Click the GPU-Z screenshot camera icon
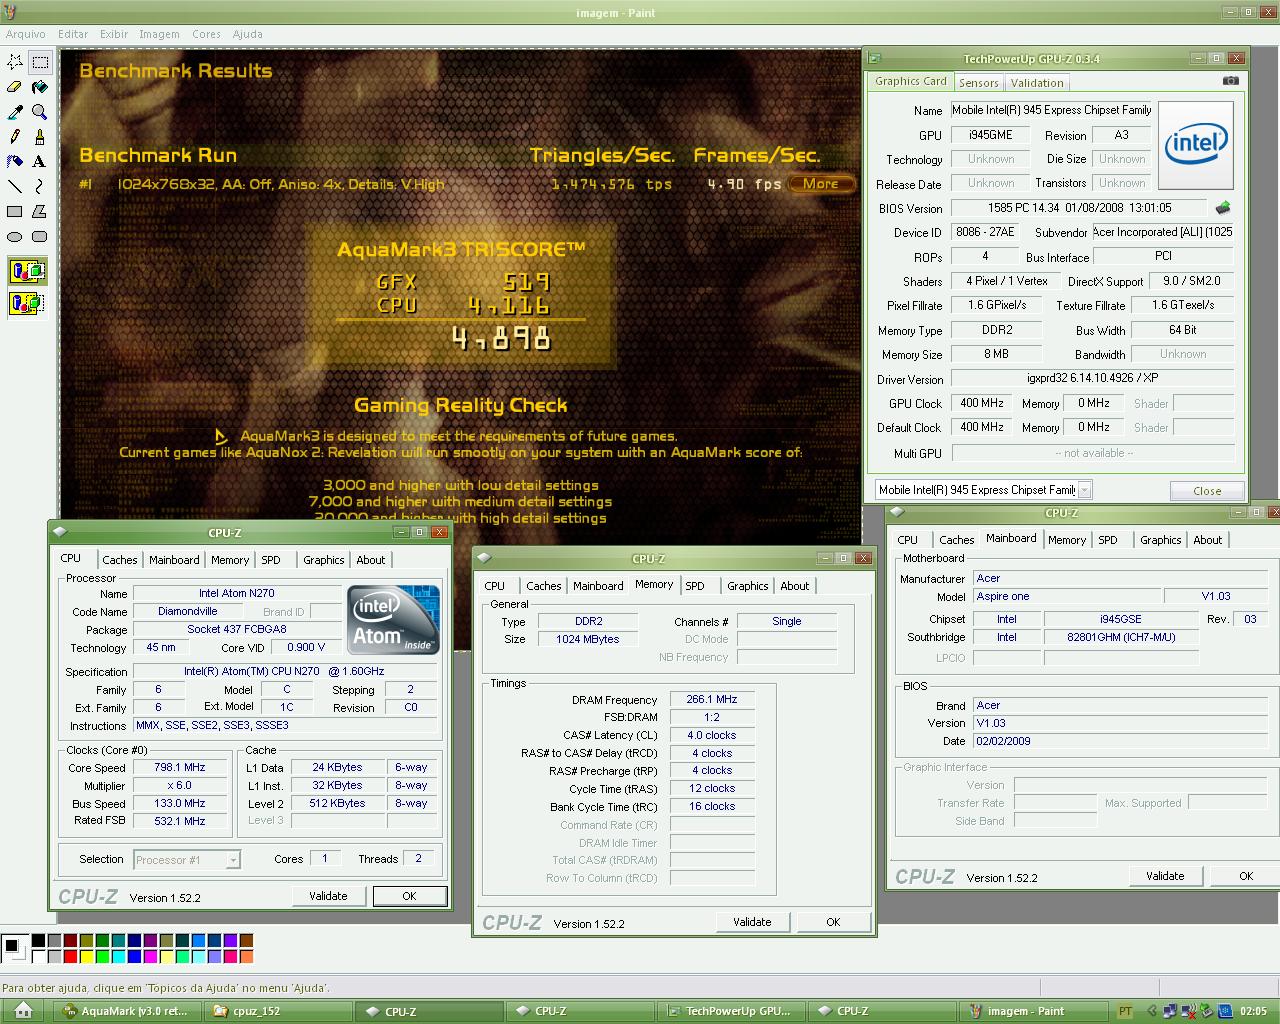This screenshot has height=1024, width=1280. pos(1231,81)
